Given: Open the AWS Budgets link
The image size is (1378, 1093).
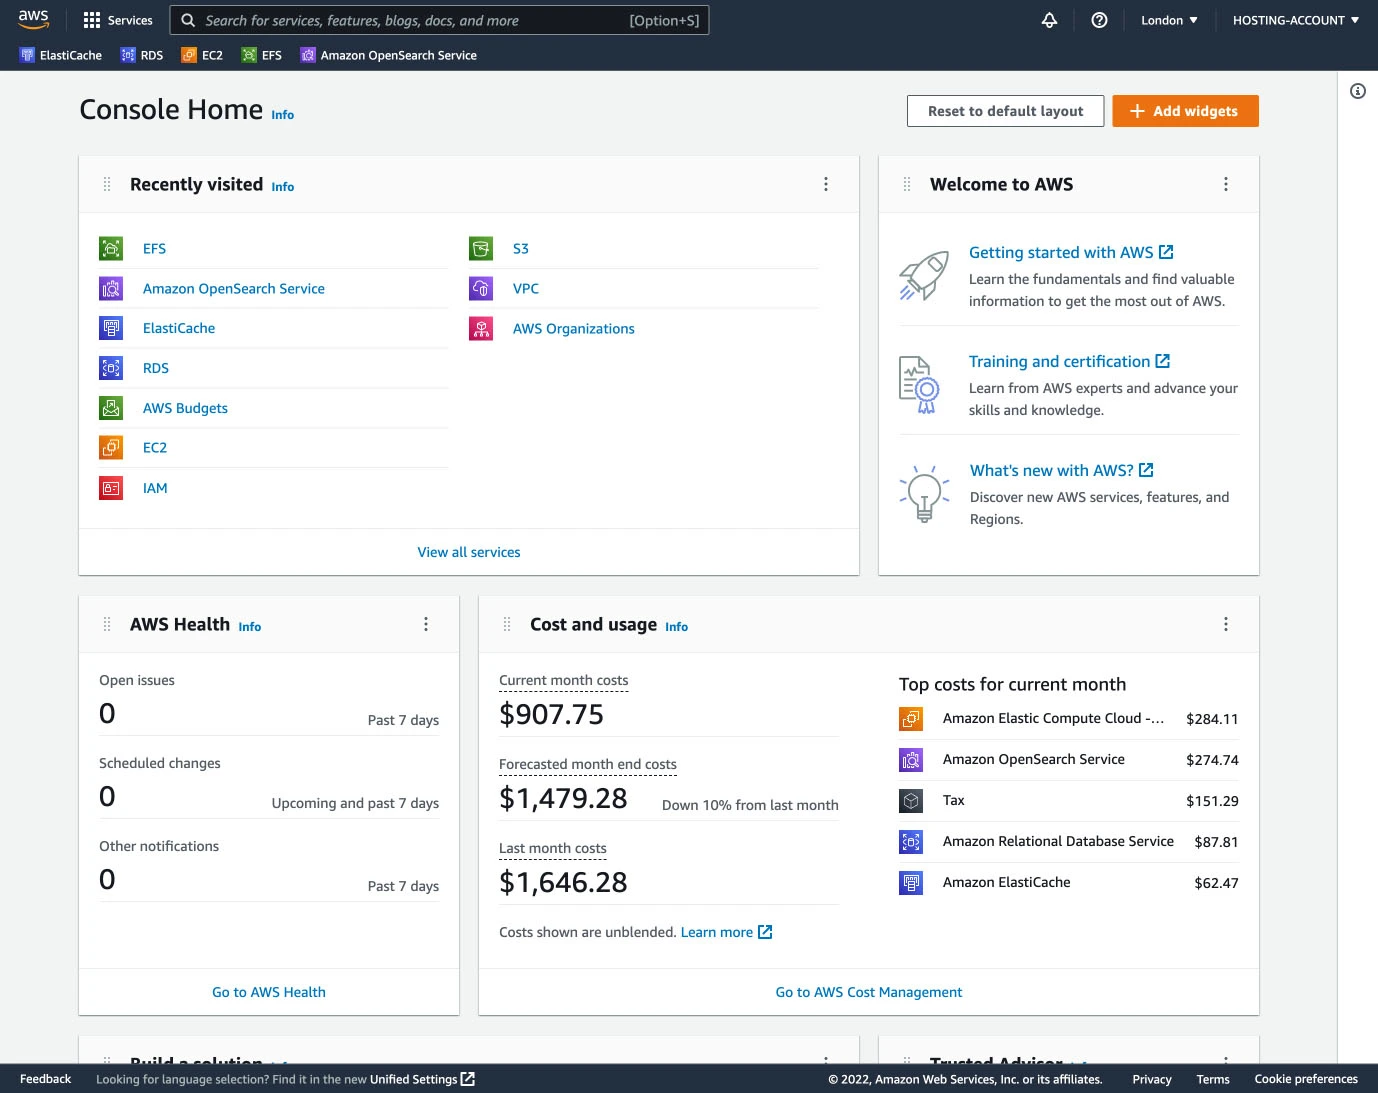Looking at the screenshot, I should click(185, 408).
